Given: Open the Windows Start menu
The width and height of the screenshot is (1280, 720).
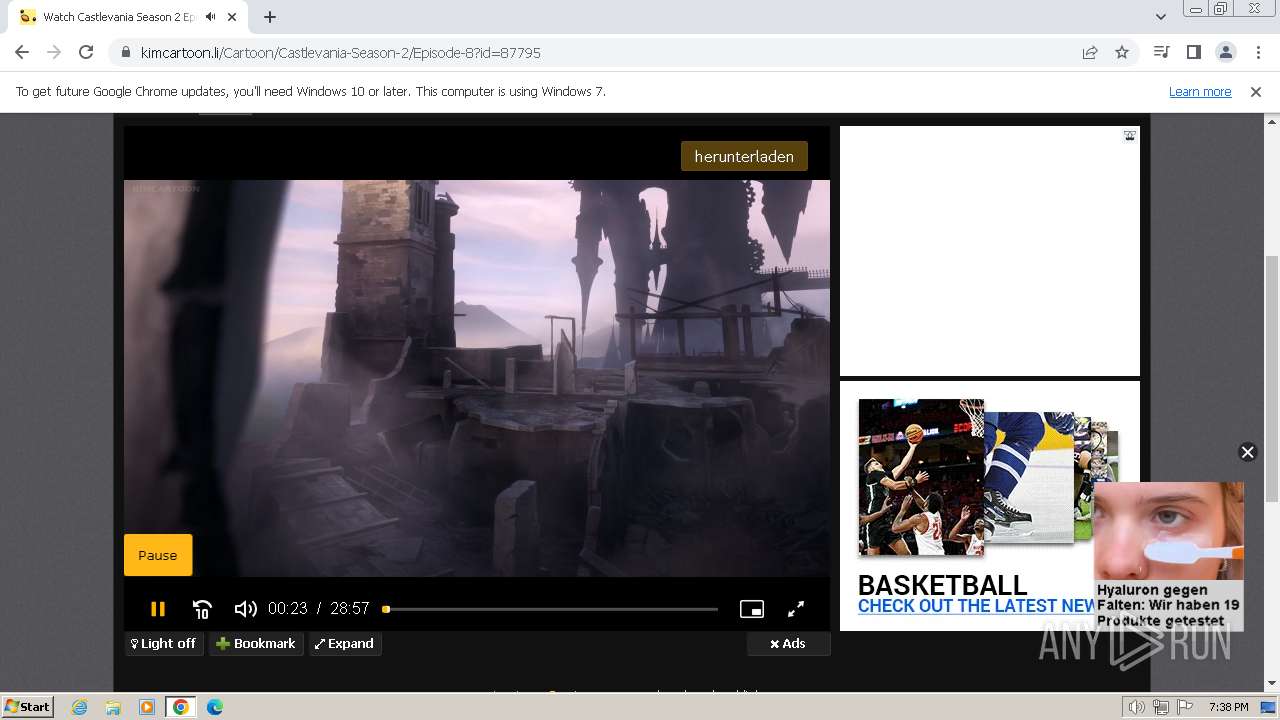Looking at the screenshot, I should click(x=27, y=706).
